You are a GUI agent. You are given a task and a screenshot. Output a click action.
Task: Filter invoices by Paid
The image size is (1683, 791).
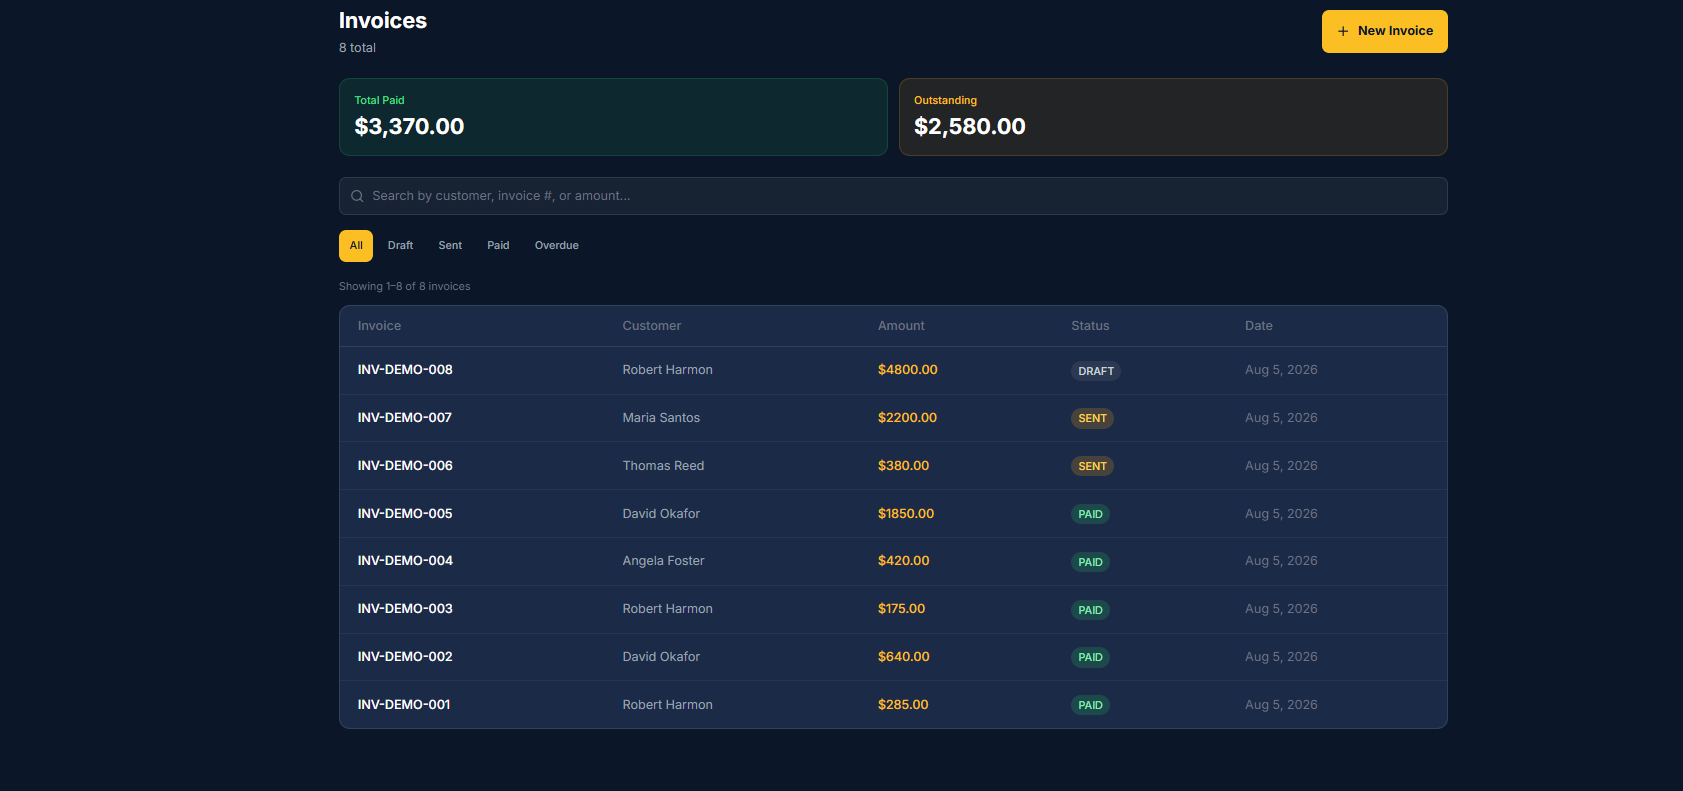pyautogui.click(x=498, y=246)
